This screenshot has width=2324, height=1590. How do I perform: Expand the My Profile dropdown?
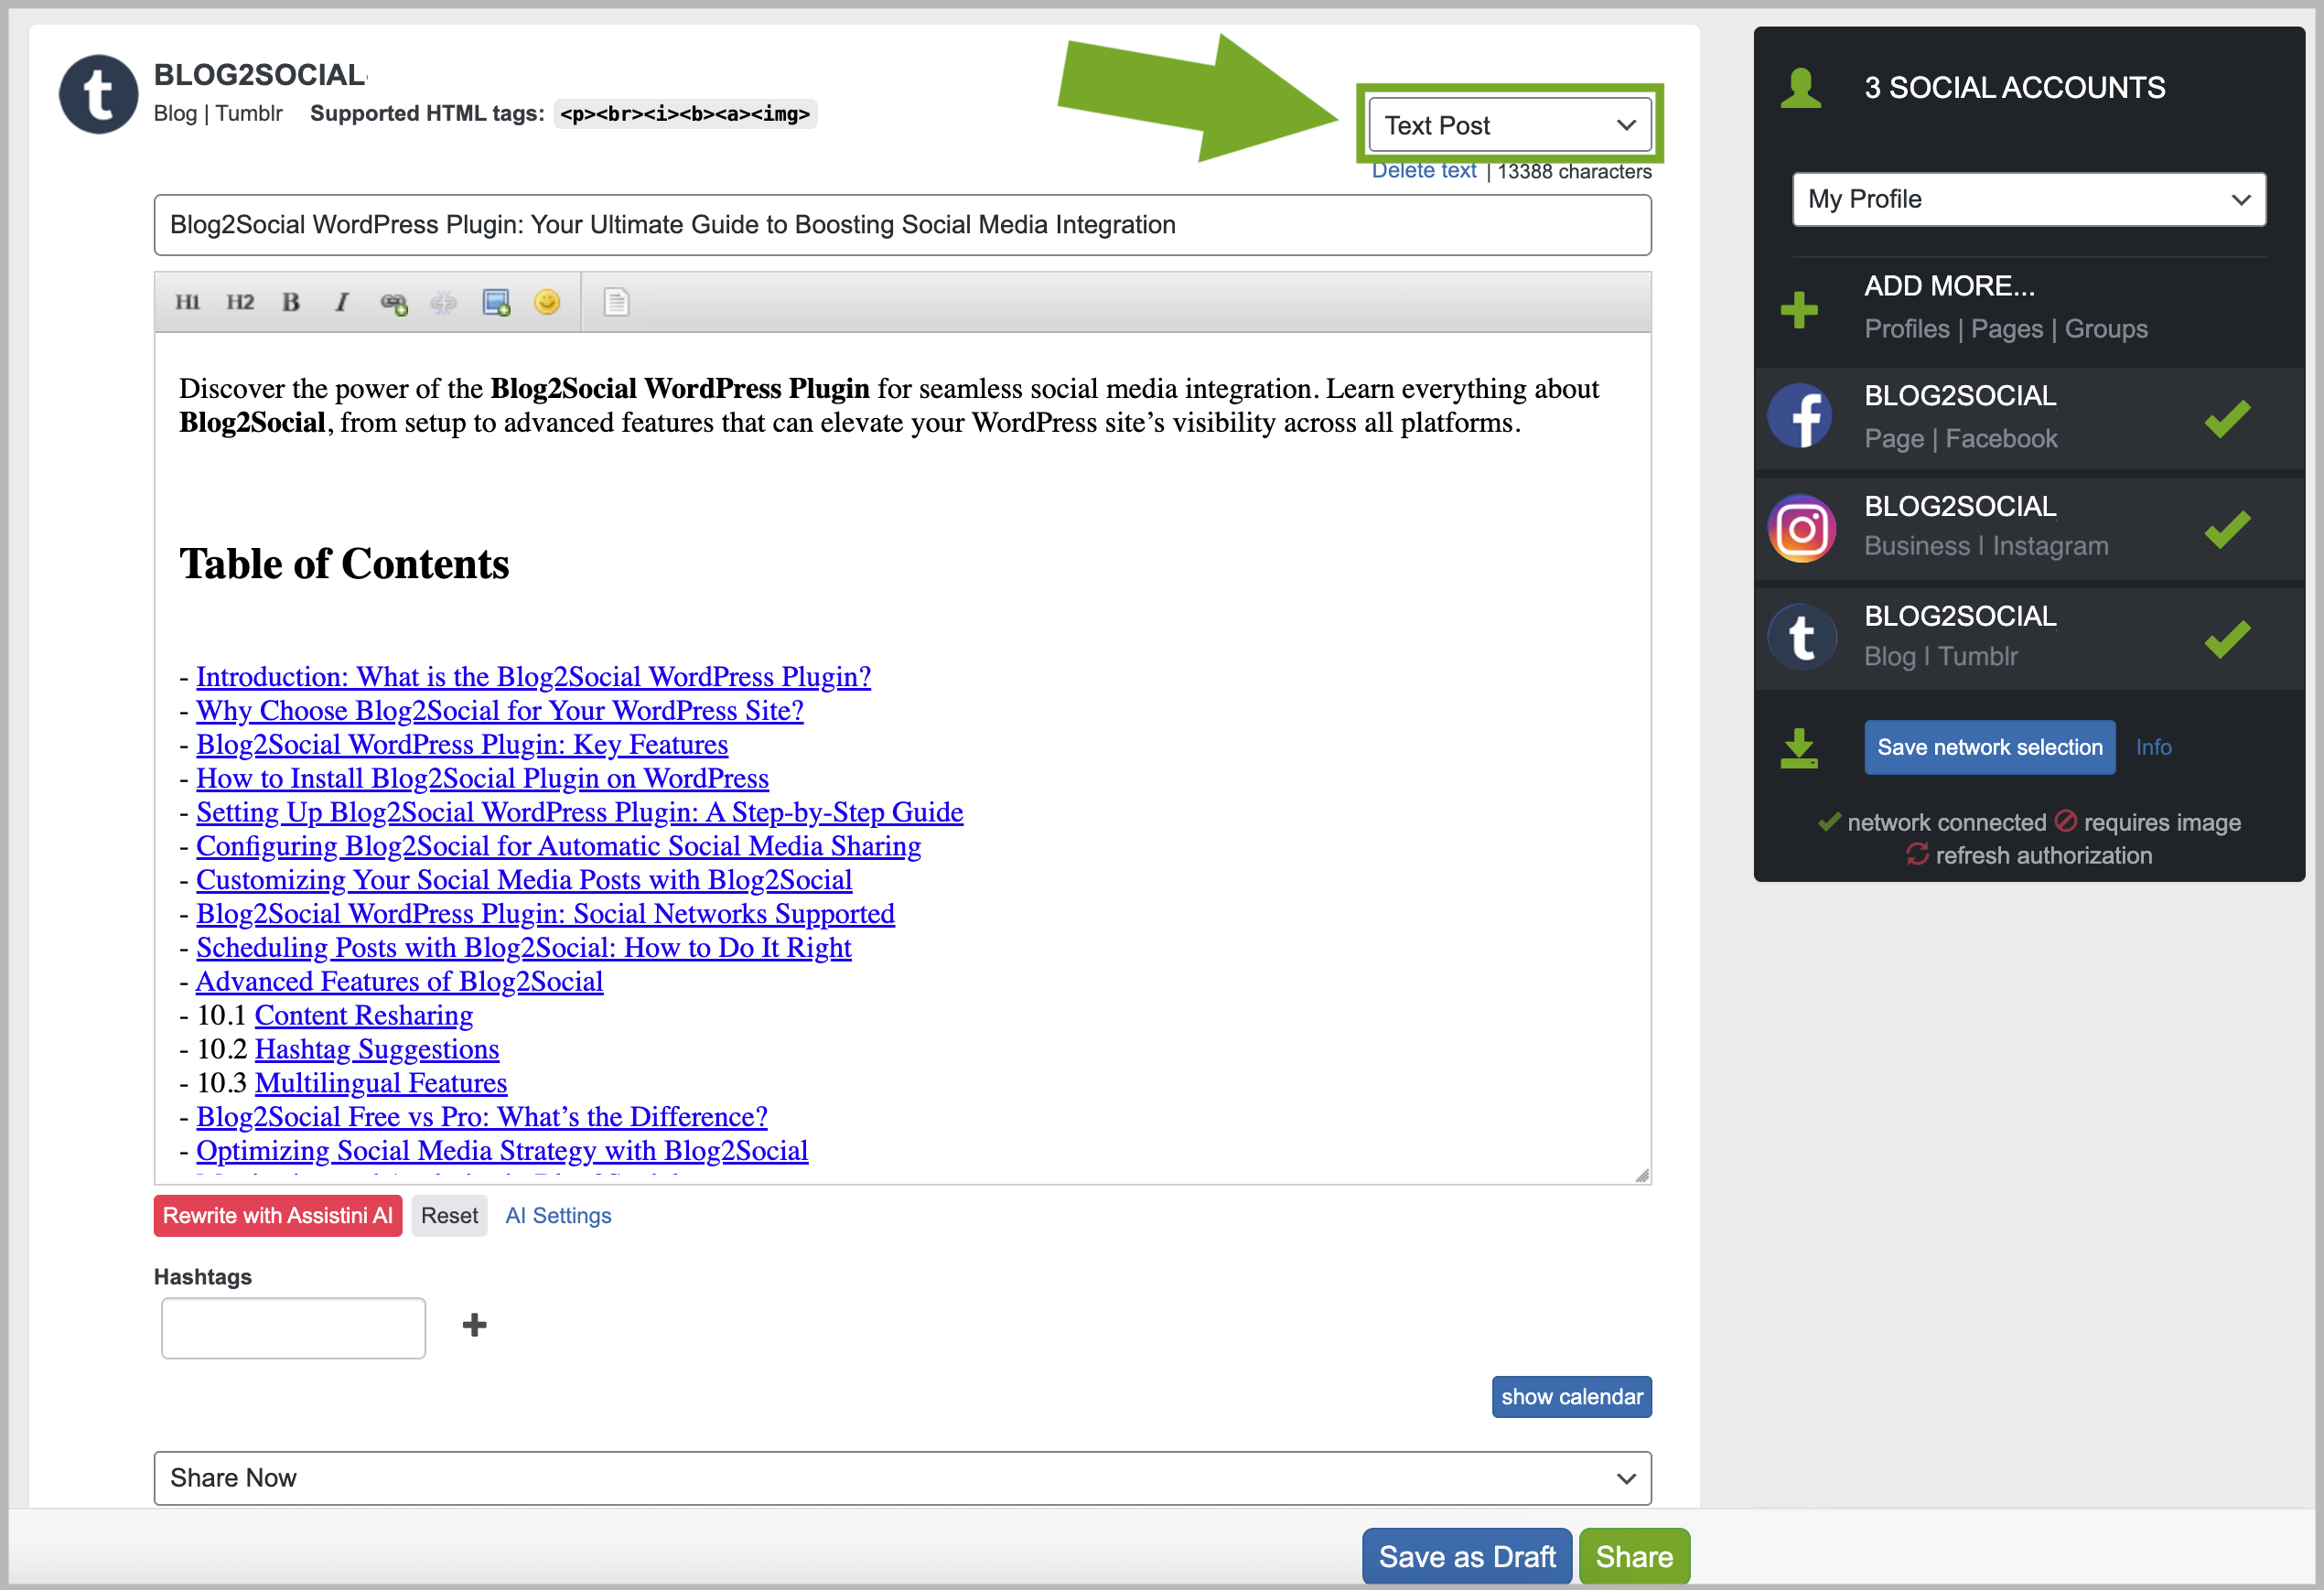pos(2028,199)
